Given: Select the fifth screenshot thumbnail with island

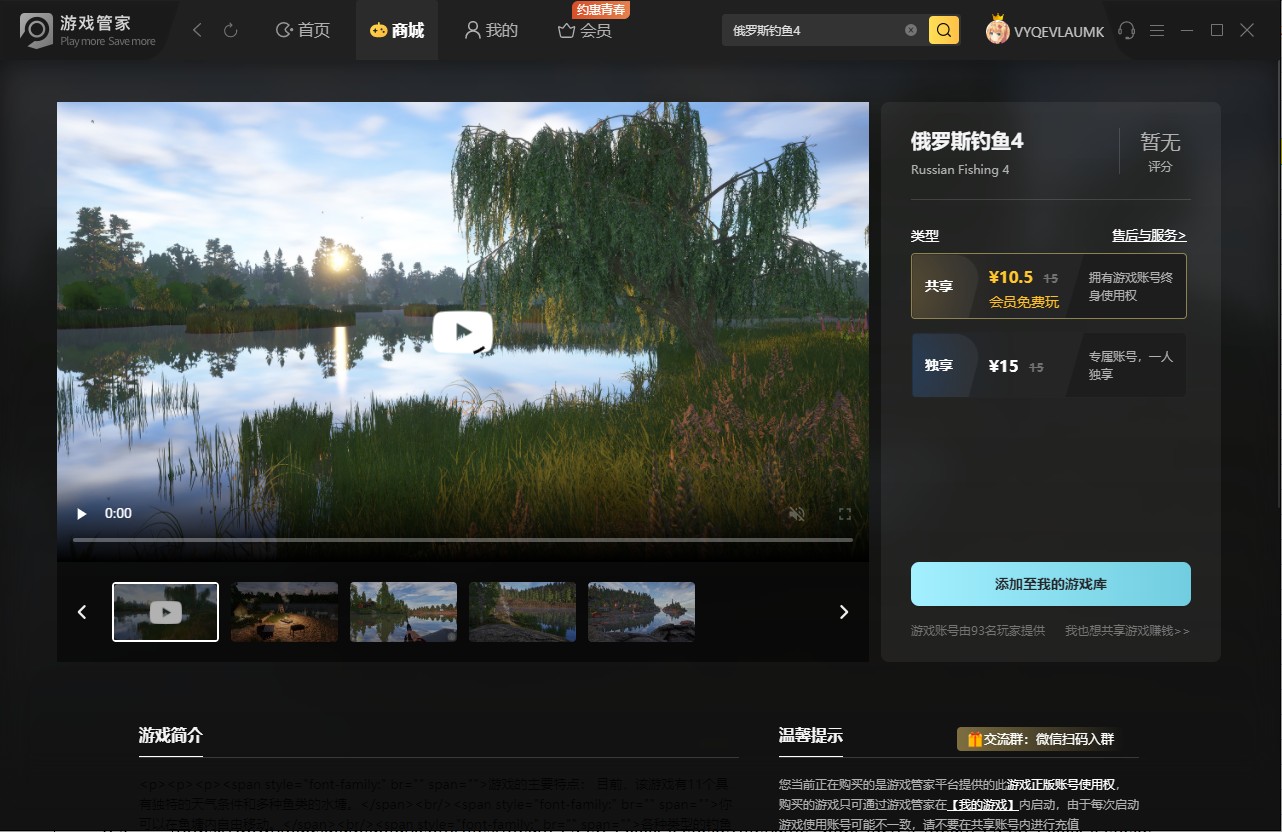Looking at the screenshot, I should 642,612.
